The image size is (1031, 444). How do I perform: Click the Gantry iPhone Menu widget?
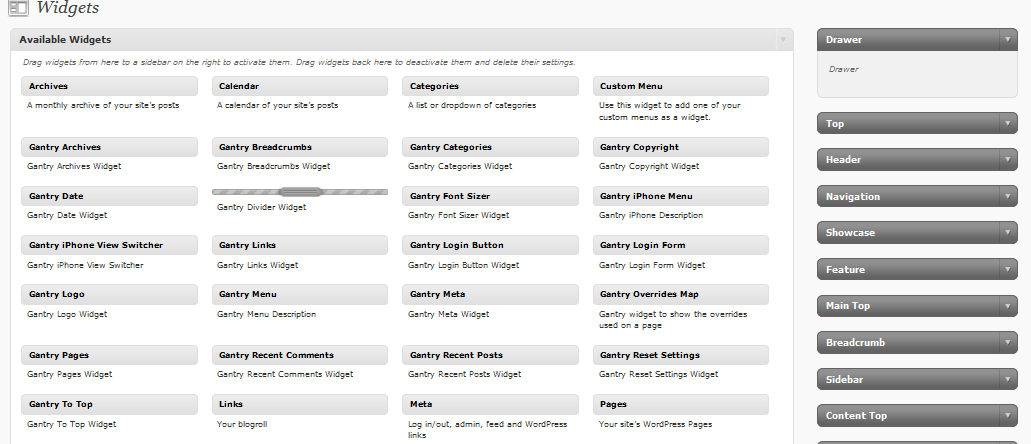tap(681, 196)
